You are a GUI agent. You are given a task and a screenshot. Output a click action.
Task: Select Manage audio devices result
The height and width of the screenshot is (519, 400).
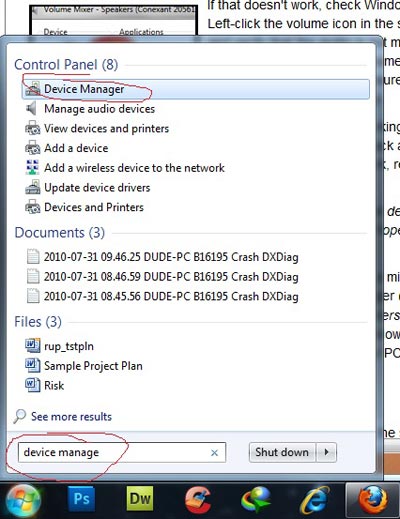pos(99,109)
